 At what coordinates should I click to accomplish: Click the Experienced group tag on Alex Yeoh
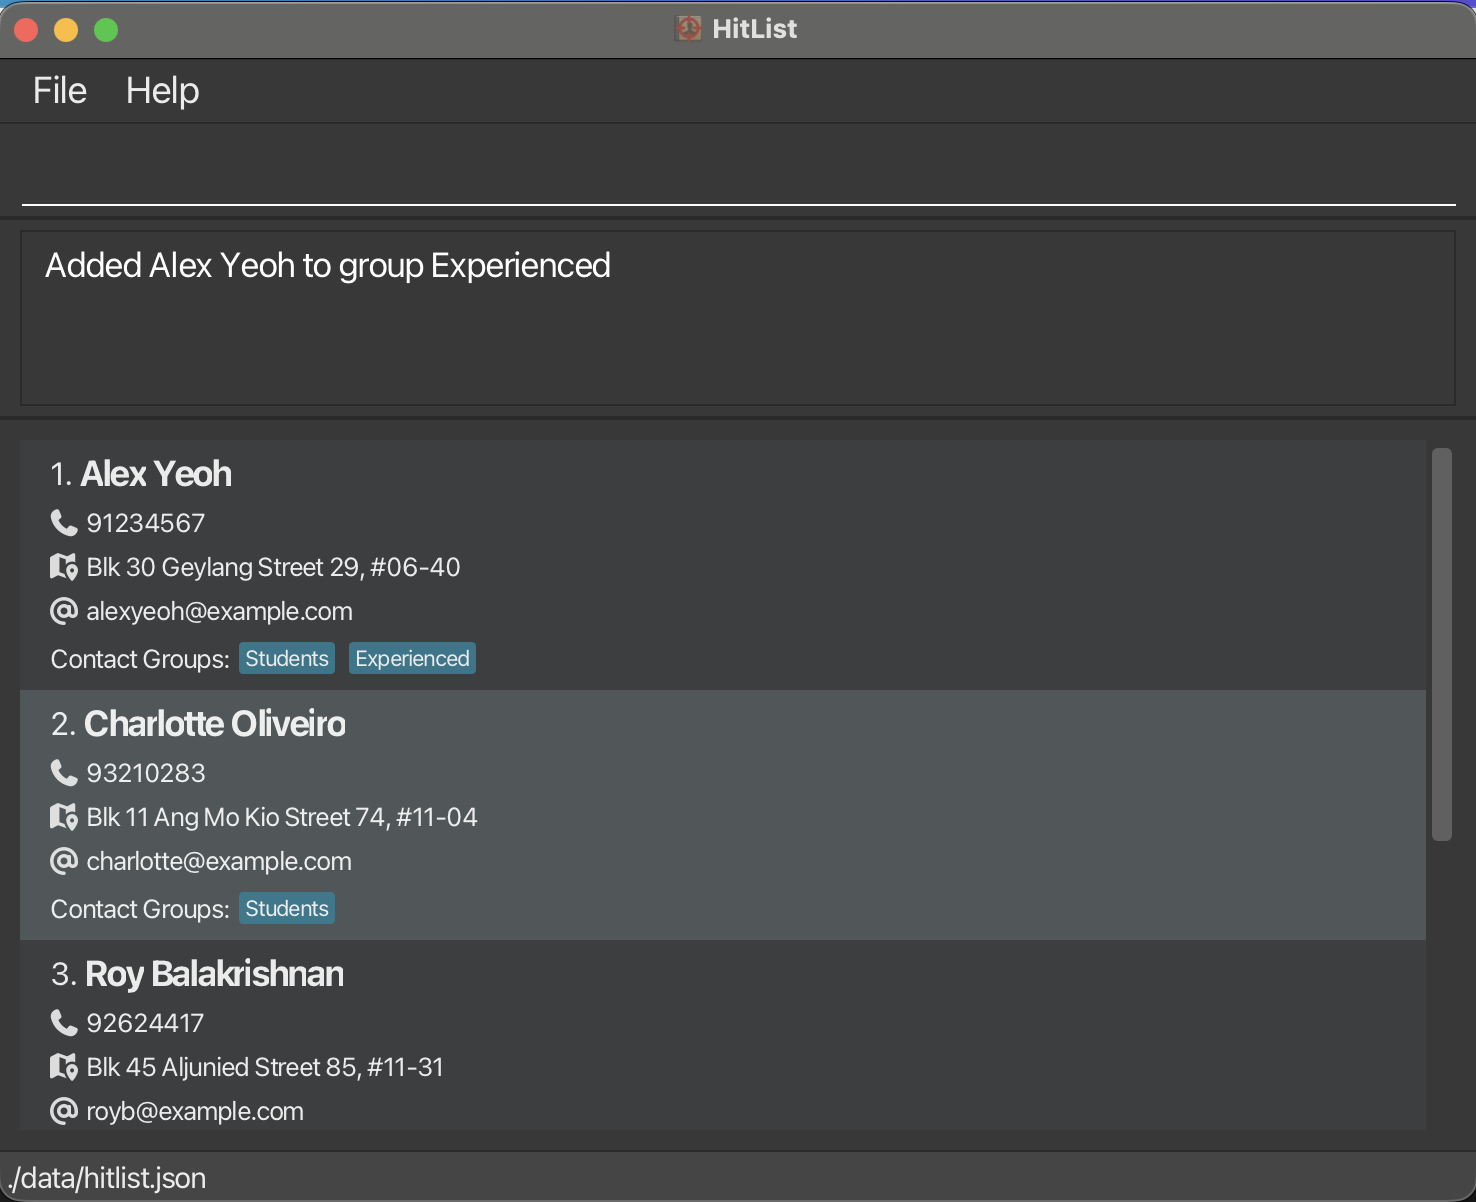[412, 659]
